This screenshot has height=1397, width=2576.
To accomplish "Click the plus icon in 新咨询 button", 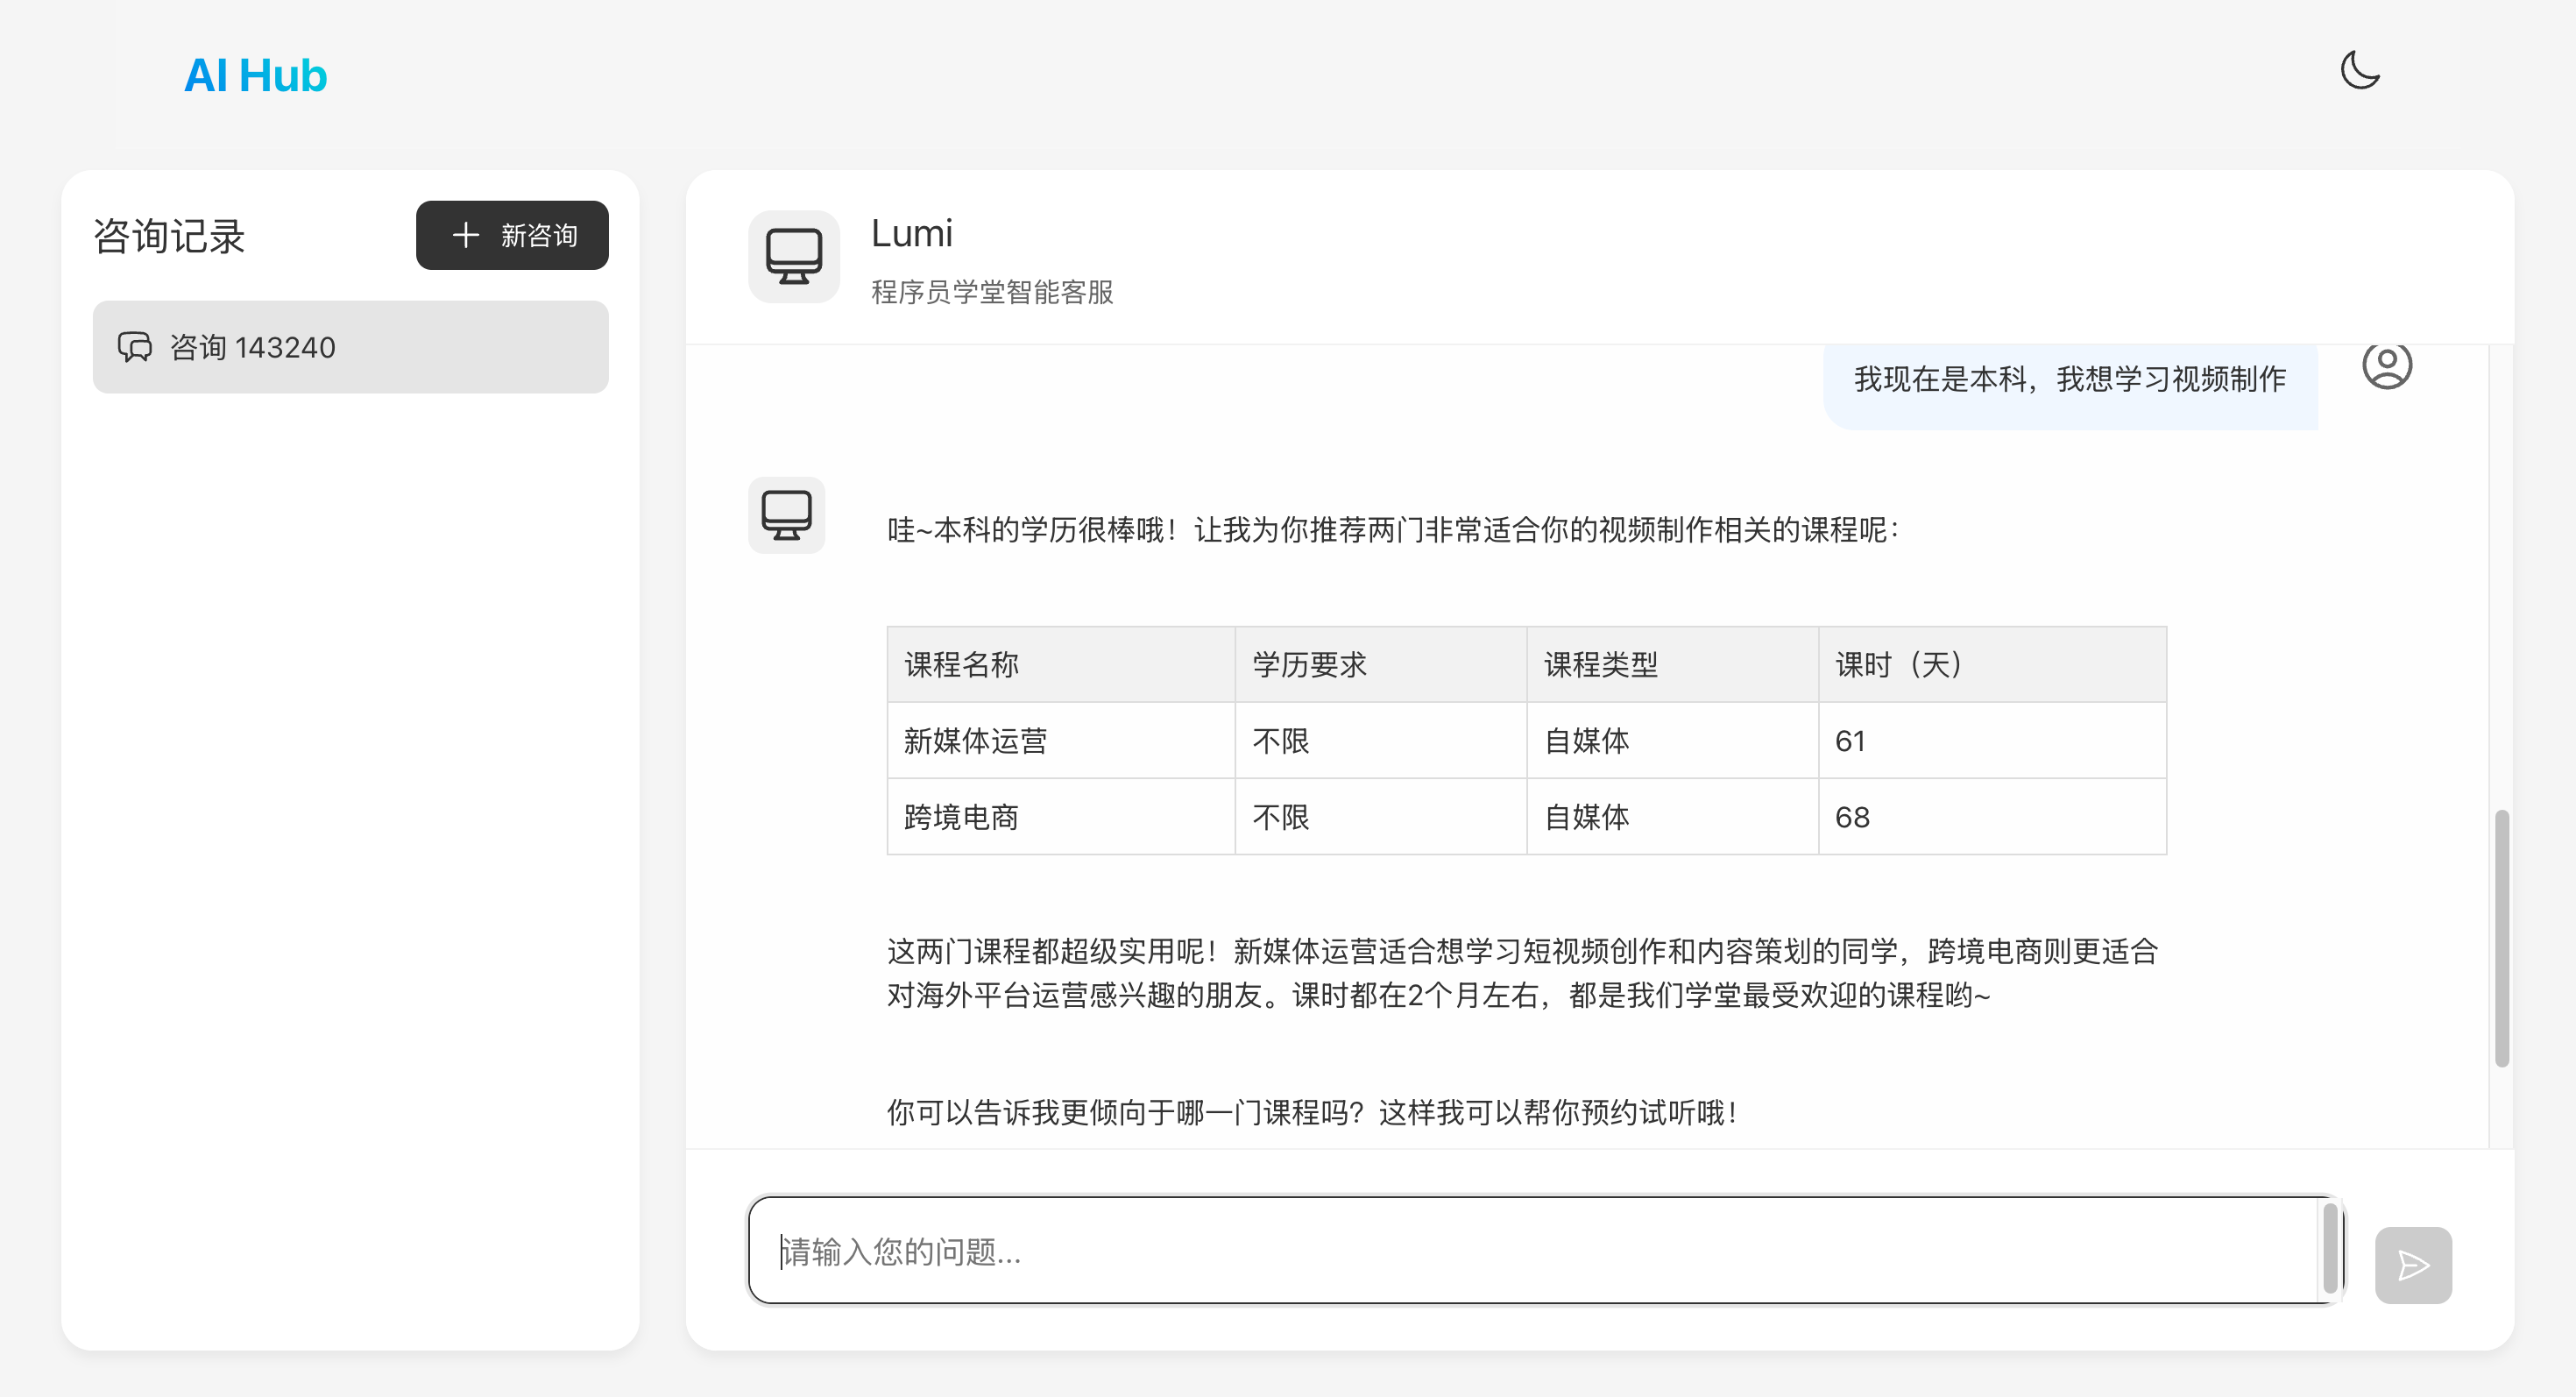I will click(465, 235).
